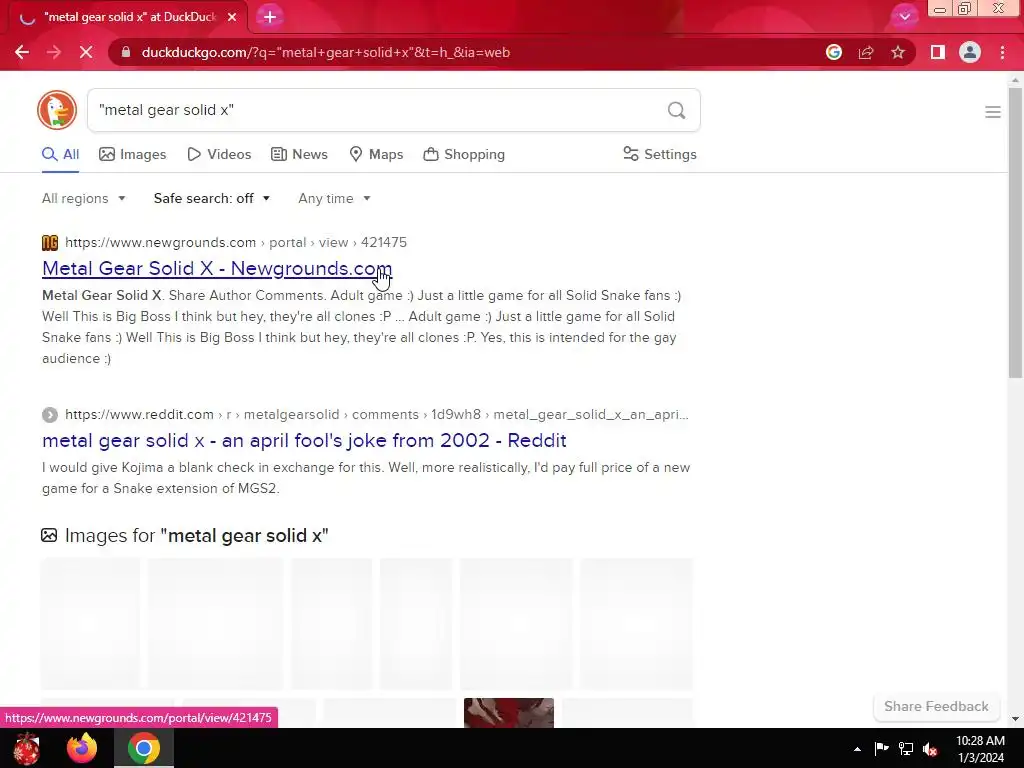1024x768 pixels.
Task: Switch to the Images tab
Action: point(133,155)
